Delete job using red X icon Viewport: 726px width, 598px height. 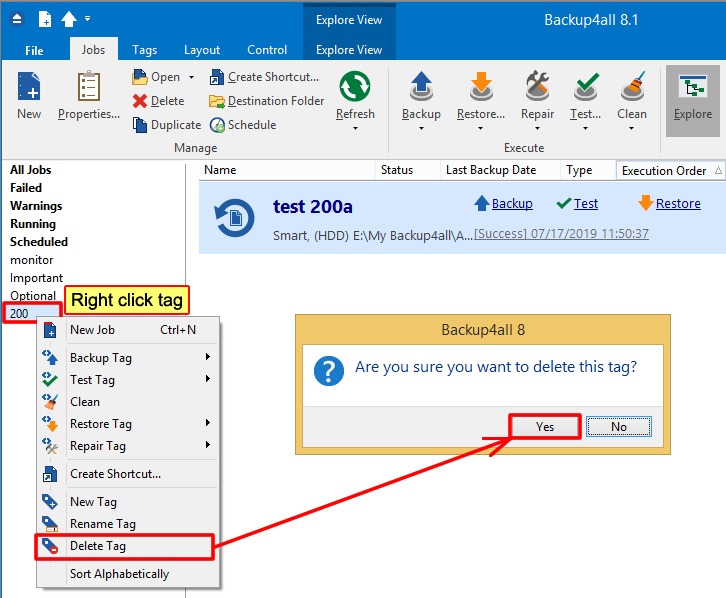pyautogui.click(x=139, y=101)
